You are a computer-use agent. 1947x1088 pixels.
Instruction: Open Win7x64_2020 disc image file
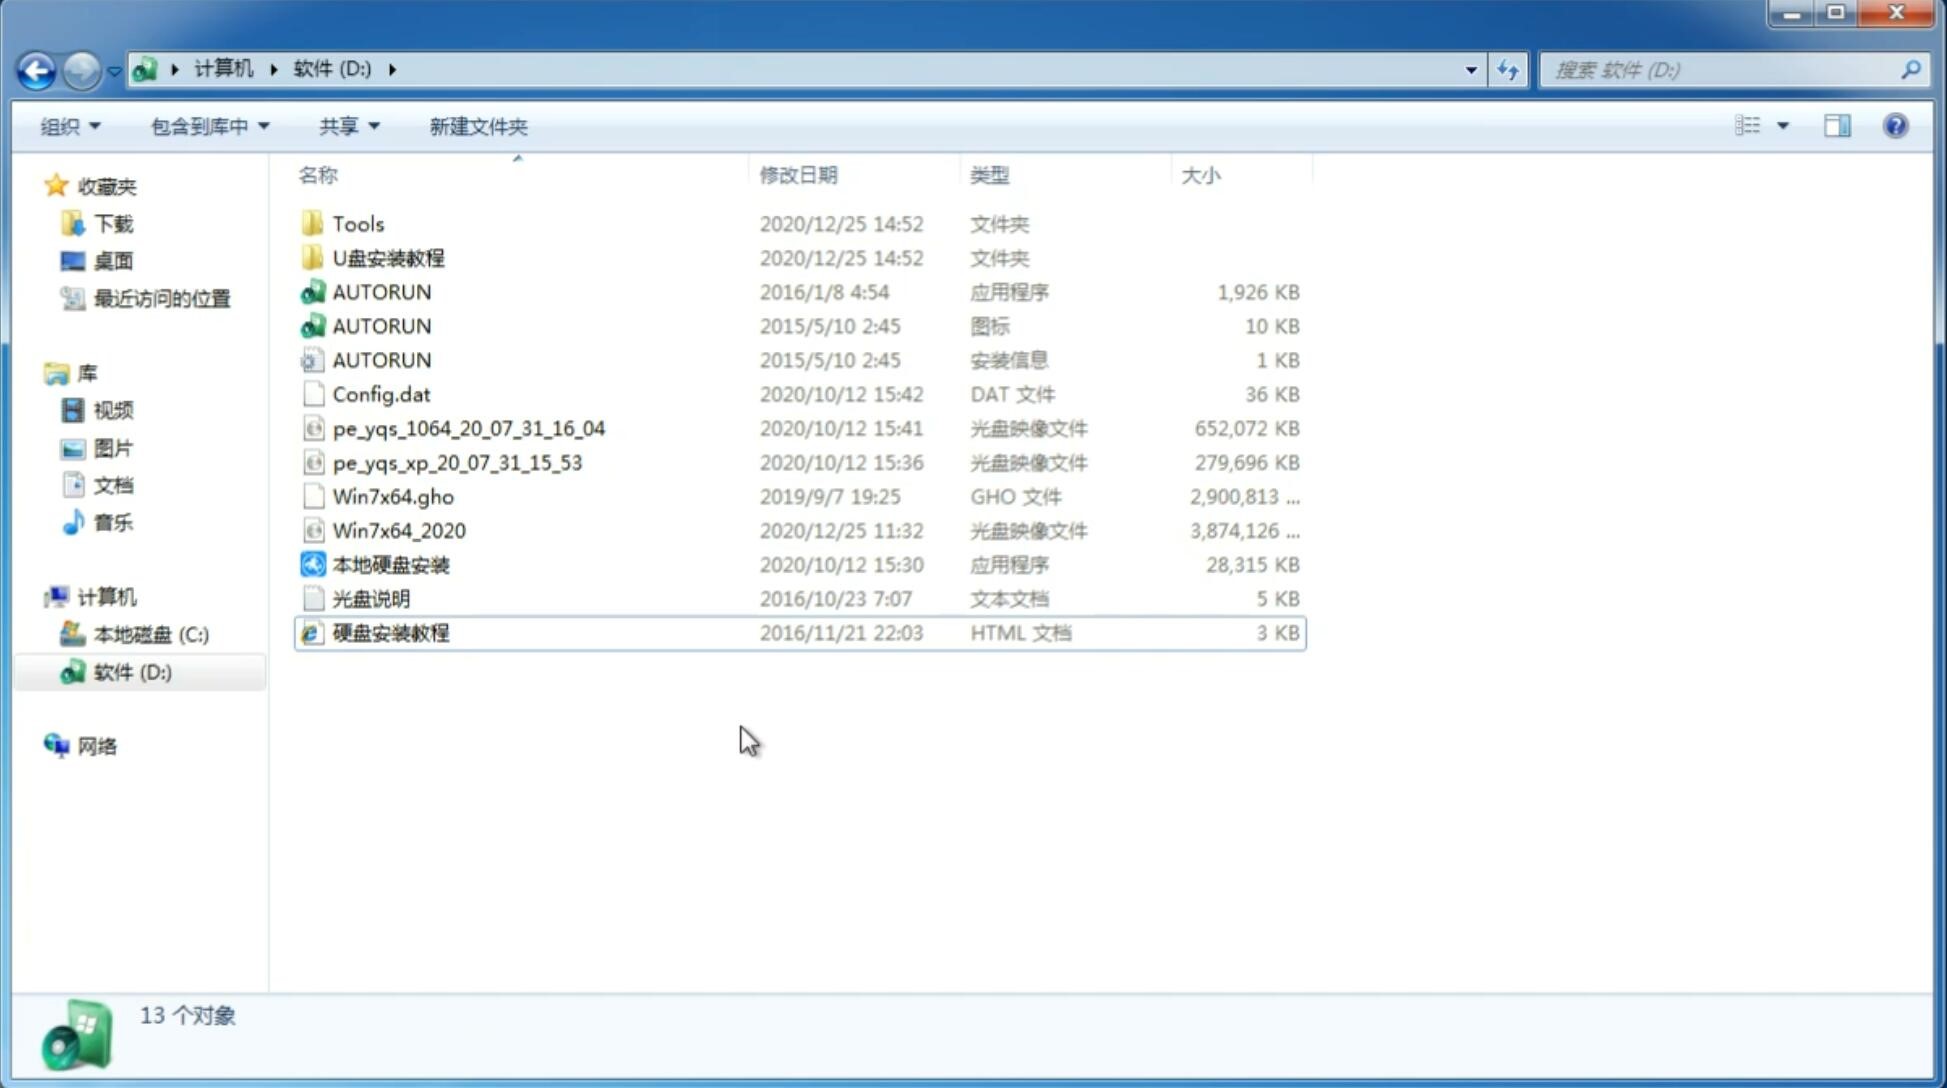point(397,529)
